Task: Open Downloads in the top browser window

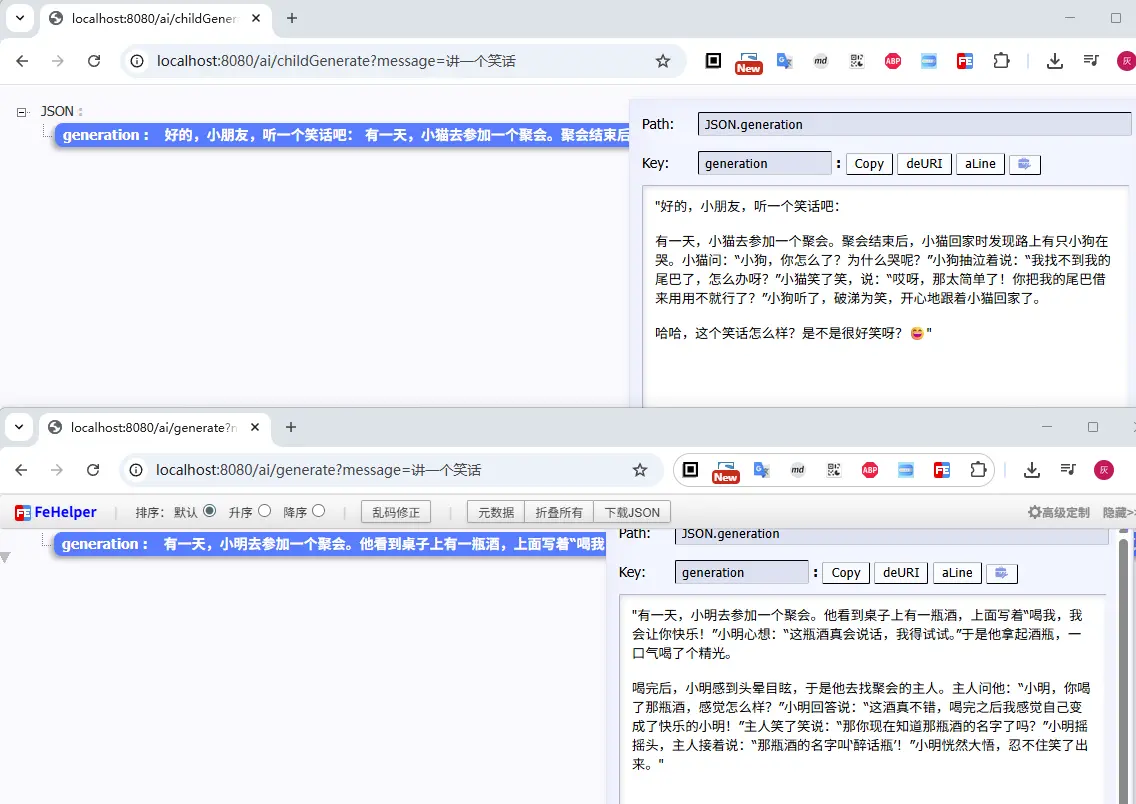Action: coord(1054,61)
